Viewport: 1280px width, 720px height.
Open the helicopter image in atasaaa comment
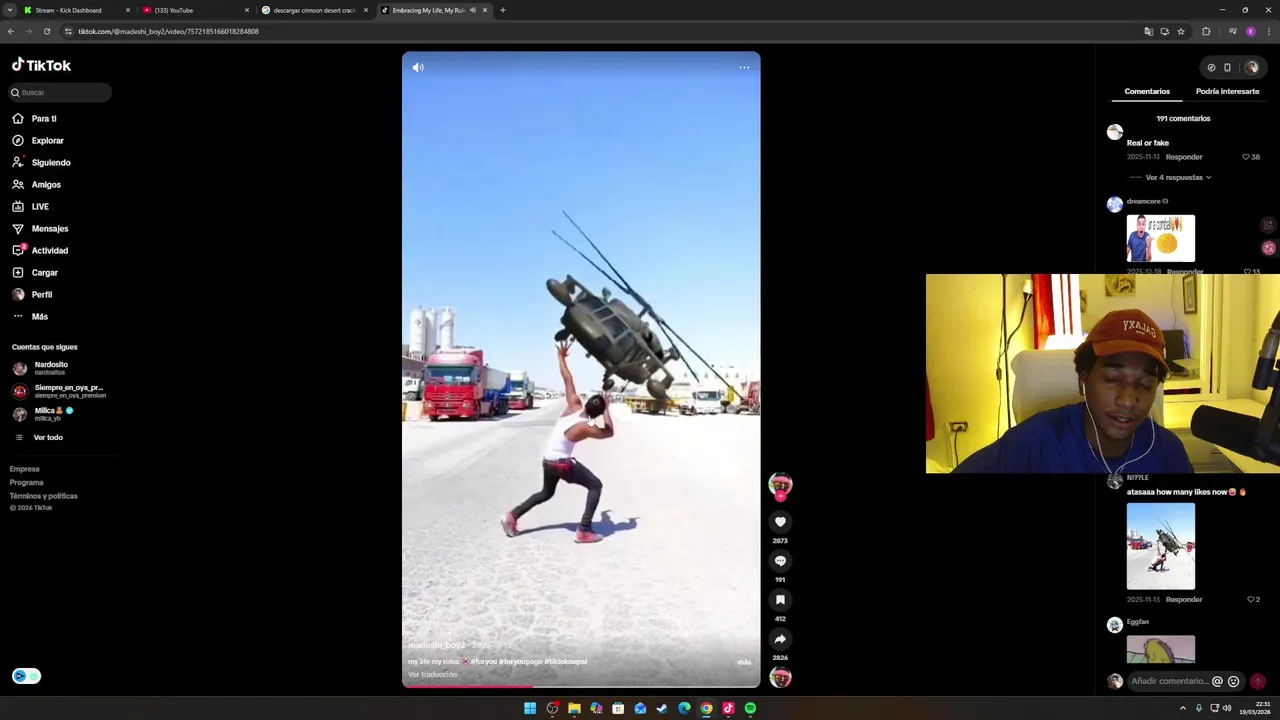[1160, 546]
